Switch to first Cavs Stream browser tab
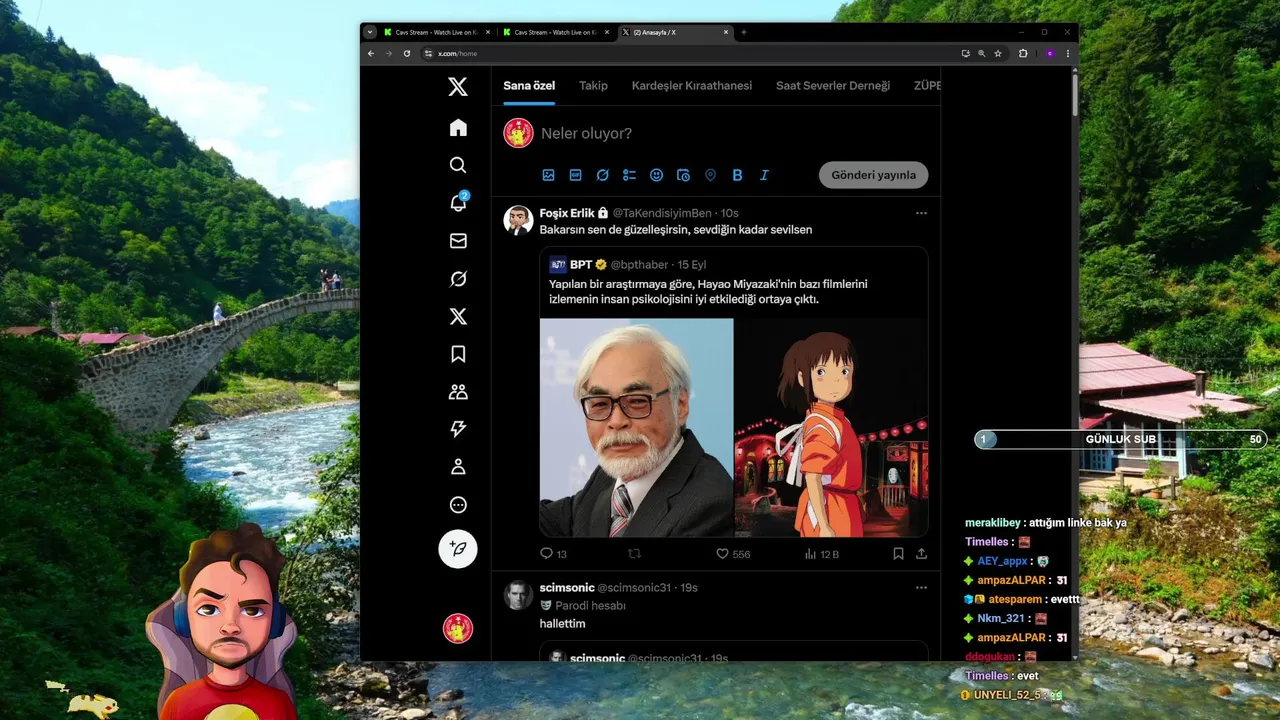Viewport: 1280px width, 720px height. tap(437, 32)
